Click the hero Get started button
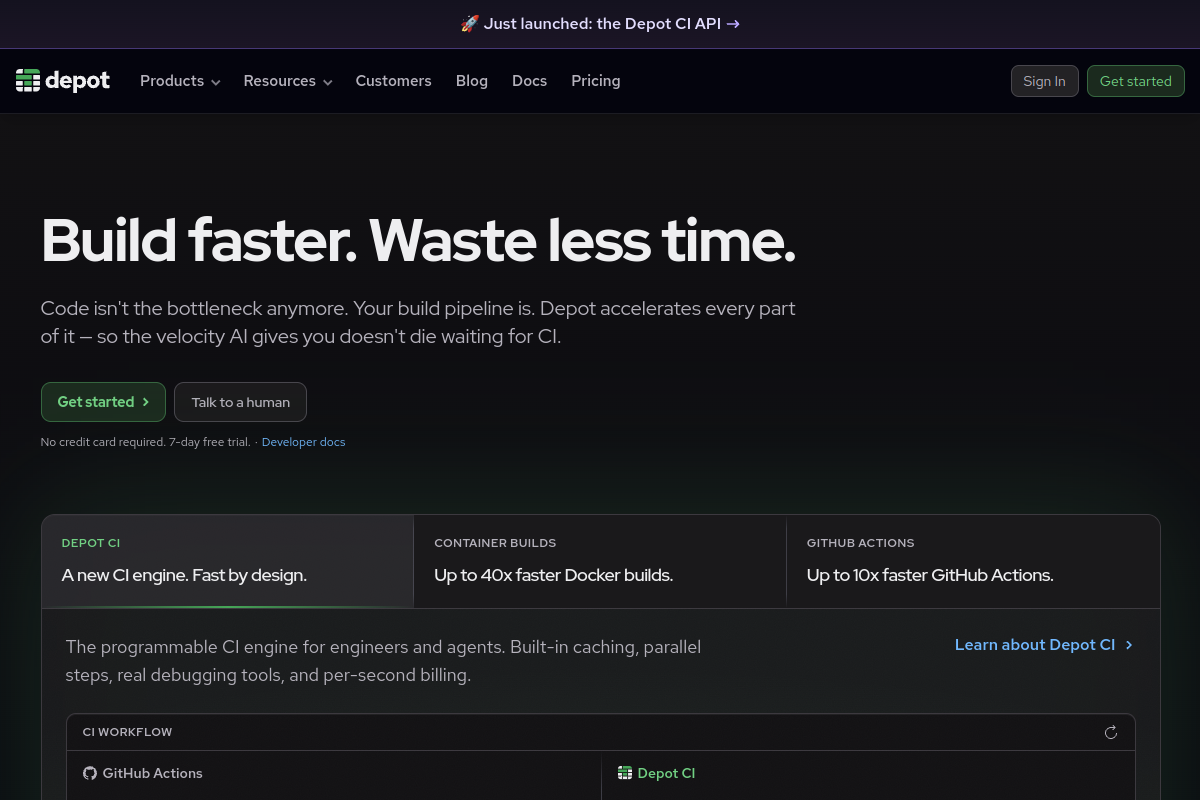Viewport: 1200px width, 800px height. pos(103,402)
